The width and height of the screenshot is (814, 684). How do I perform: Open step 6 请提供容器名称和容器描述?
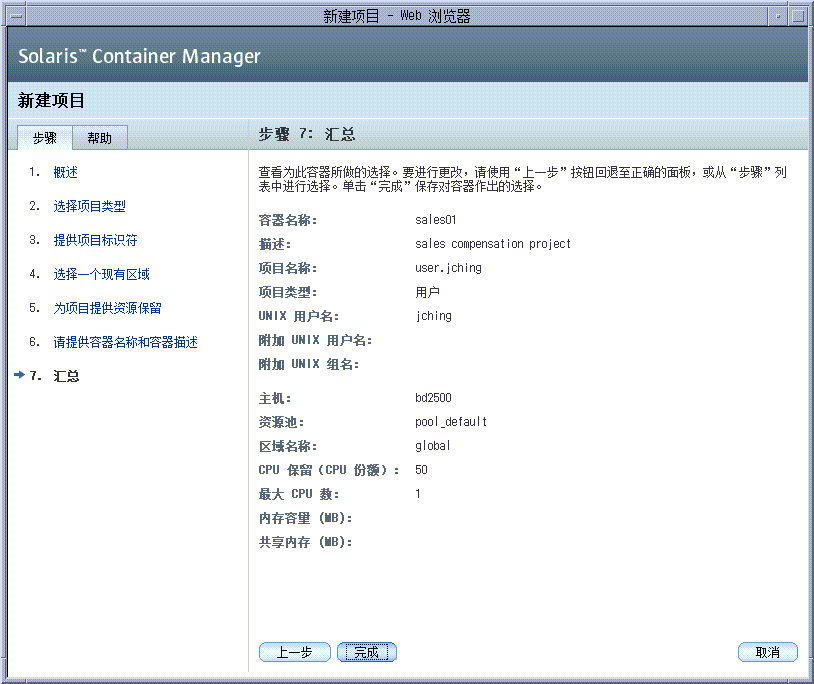[x=125, y=343]
